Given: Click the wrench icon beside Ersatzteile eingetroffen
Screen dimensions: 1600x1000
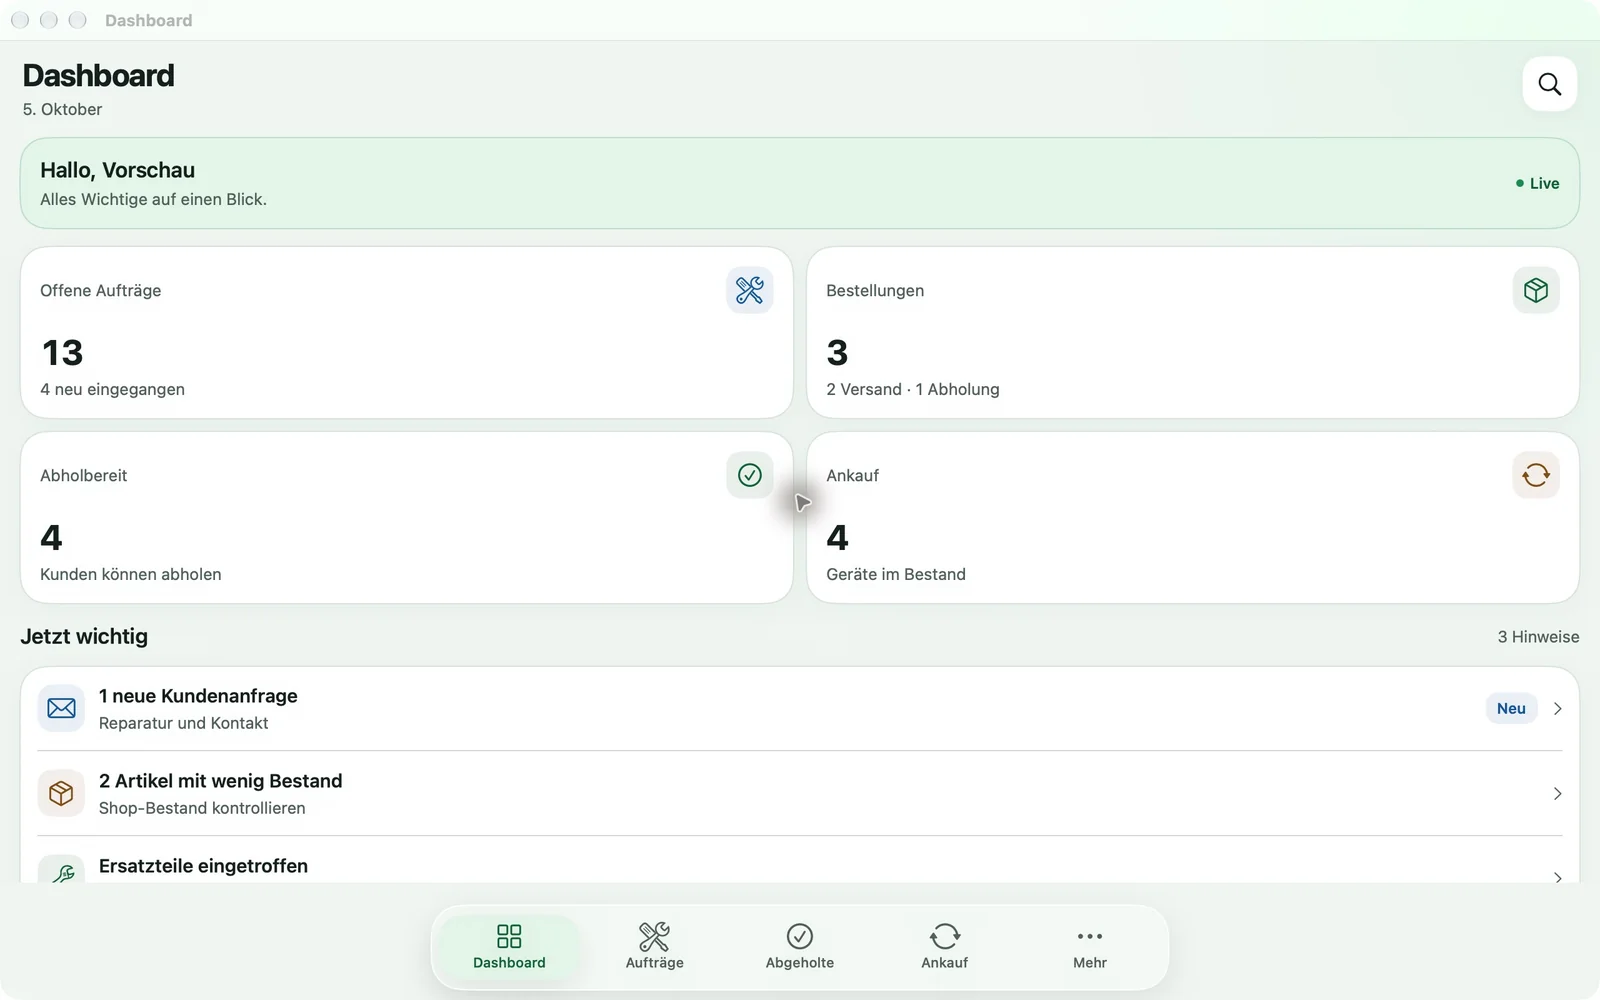Looking at the screenshot, I should tap(61, 870).
